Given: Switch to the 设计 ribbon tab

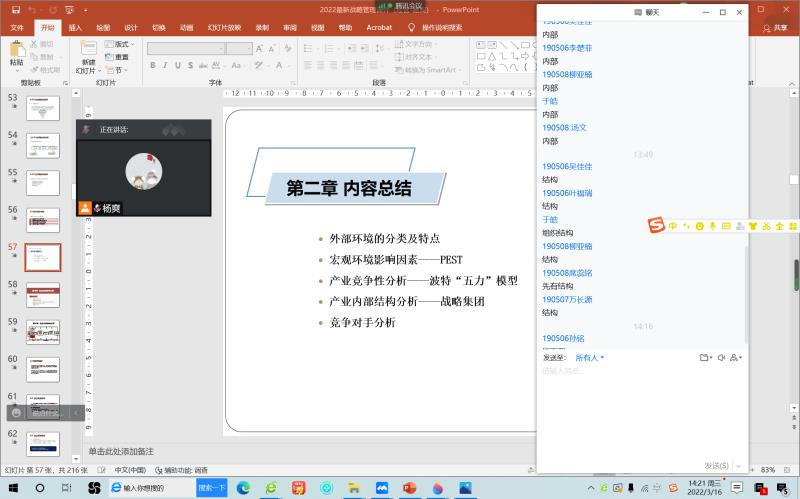Looking at the screenshot, I should click(x=131, y=27).
